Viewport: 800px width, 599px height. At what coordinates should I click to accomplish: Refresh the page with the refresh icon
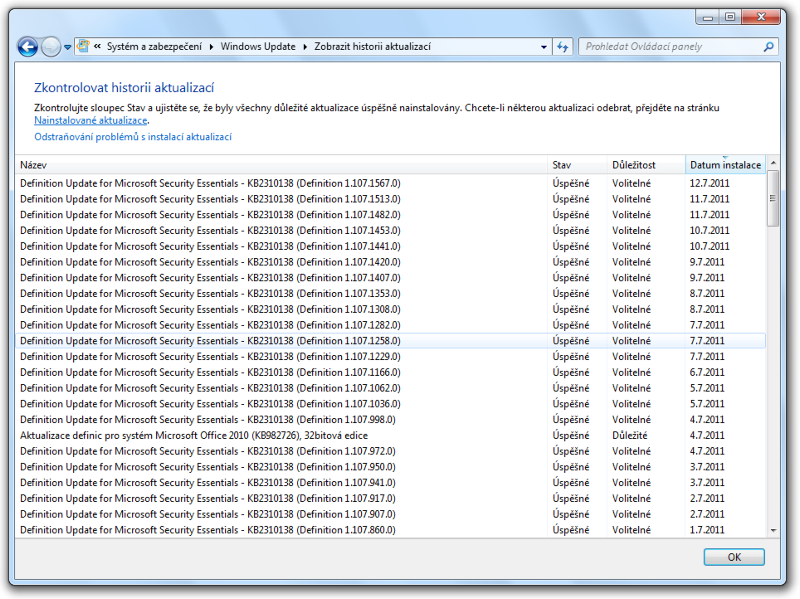point(563,47)
